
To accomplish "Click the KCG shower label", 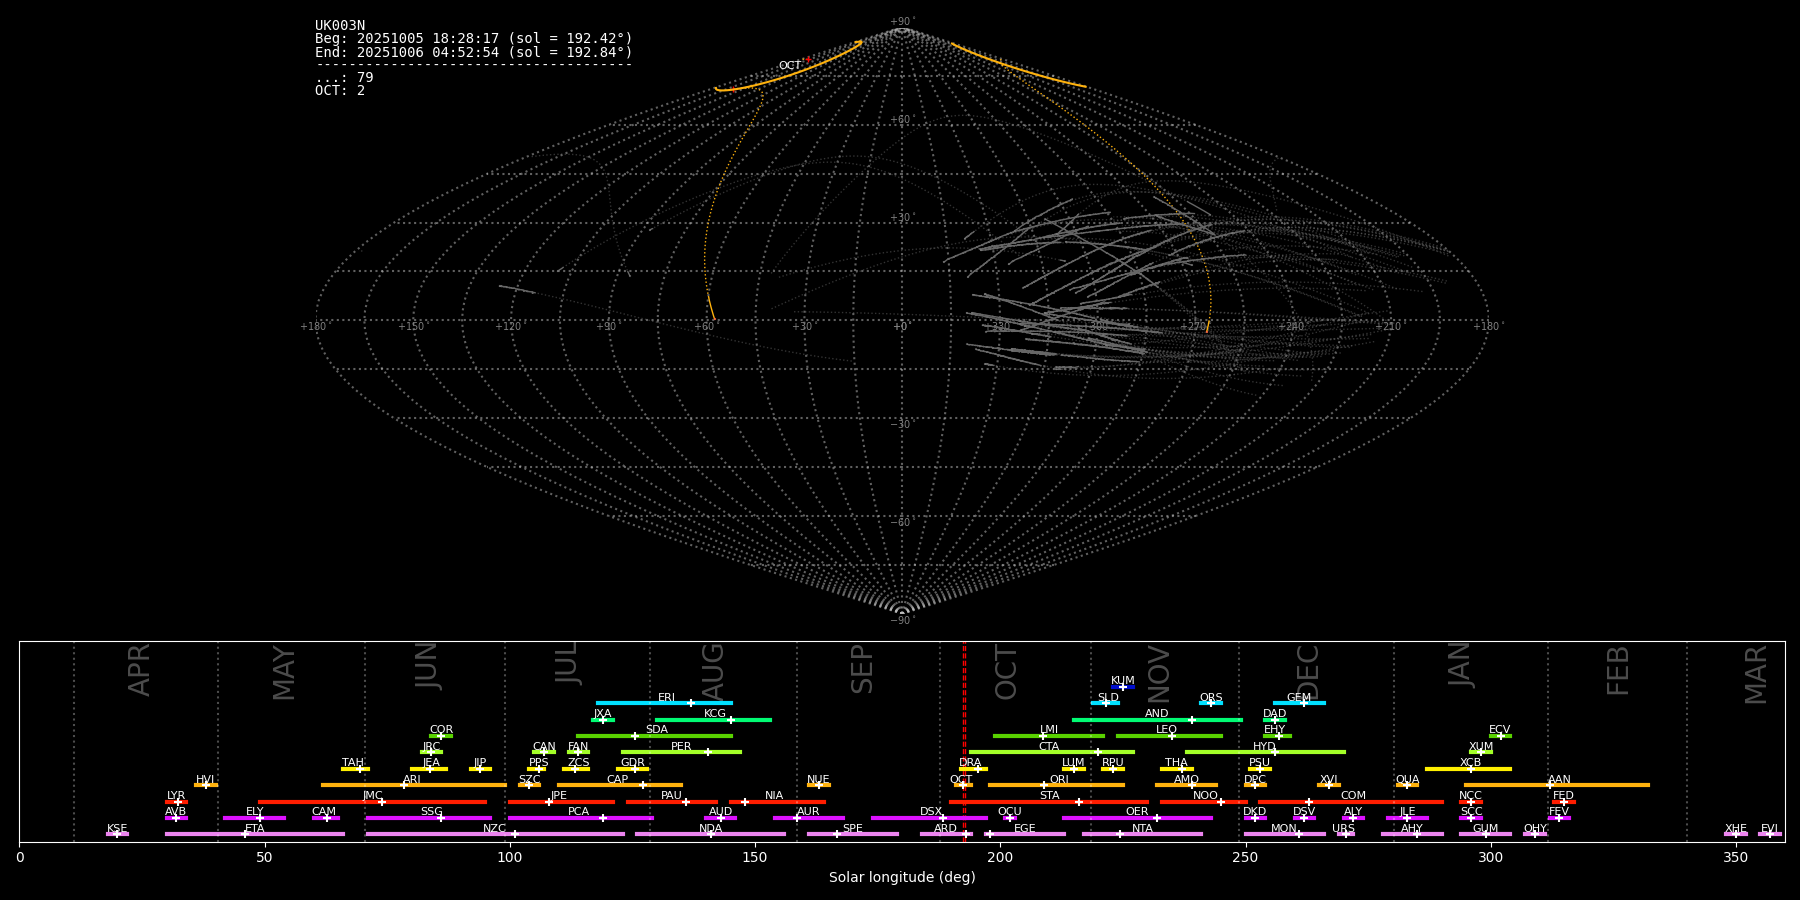I will (715, 714).
